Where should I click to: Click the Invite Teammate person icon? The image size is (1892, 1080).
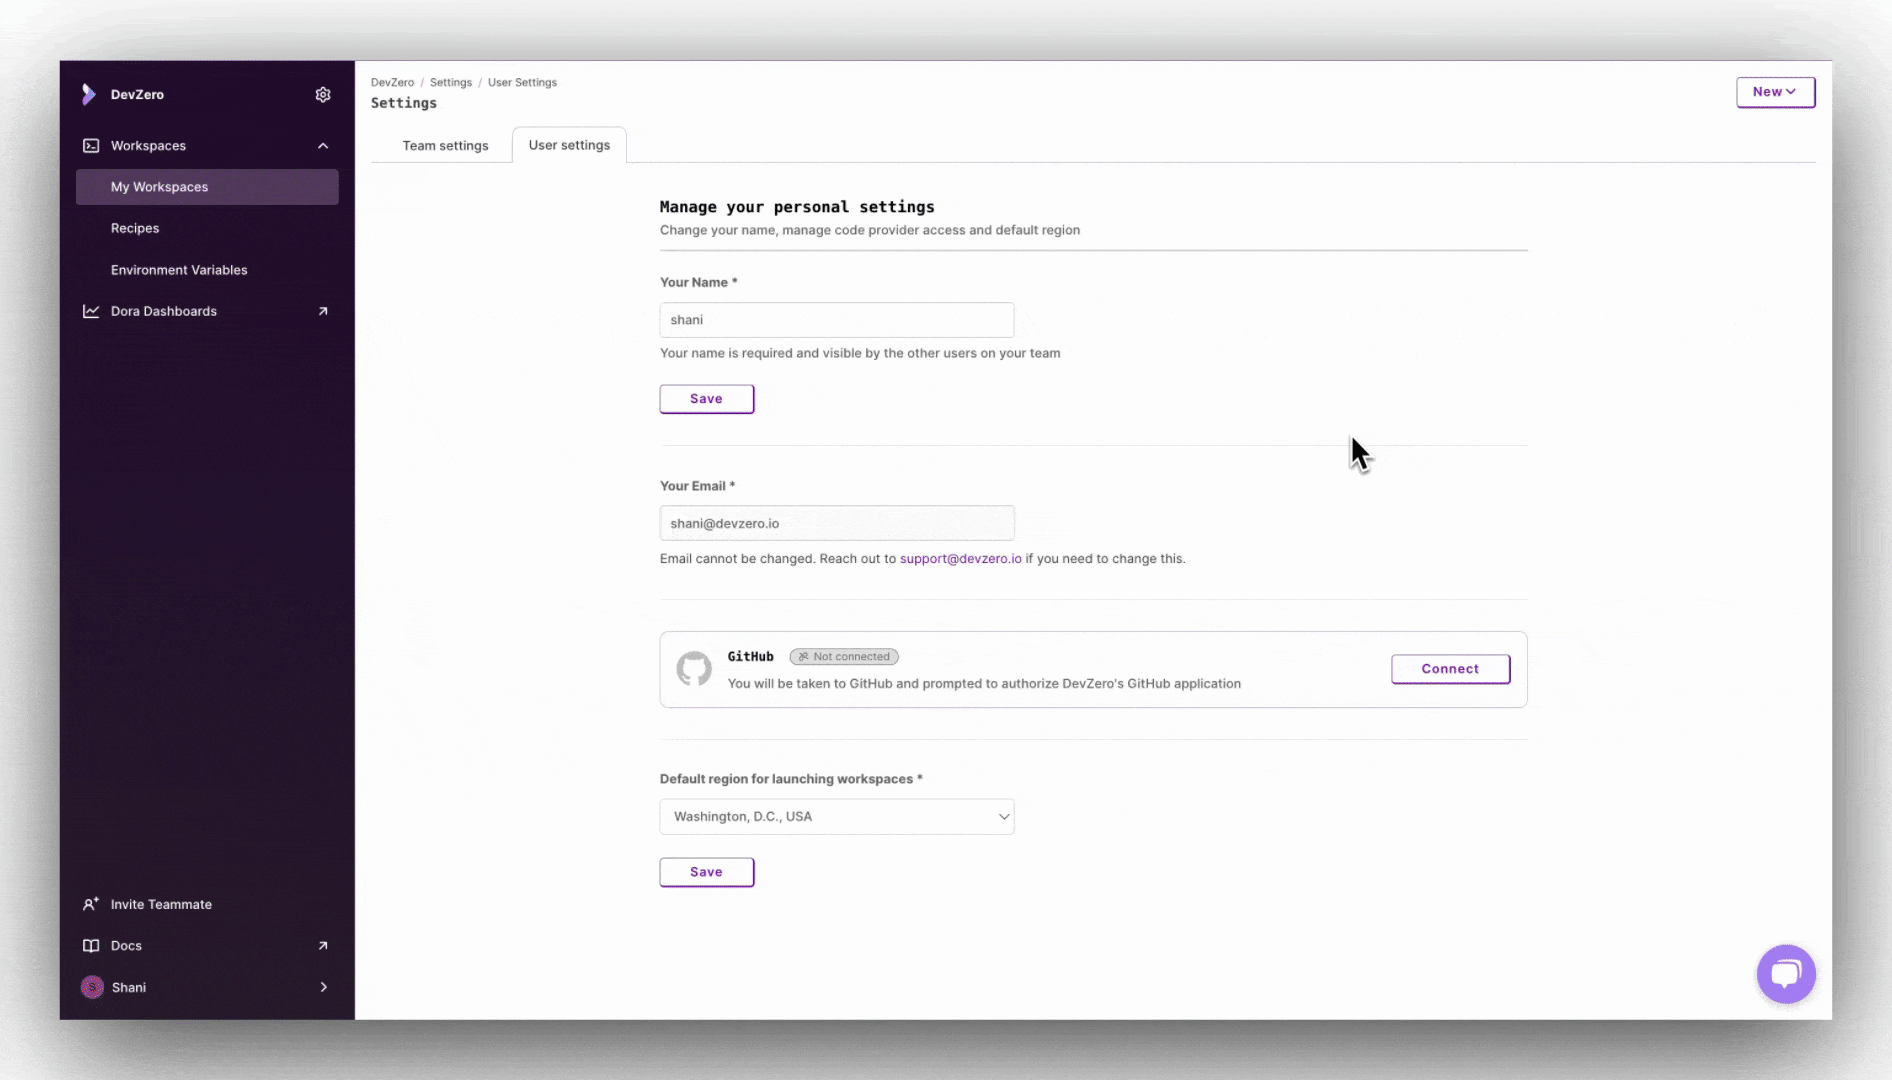(91, 904)
